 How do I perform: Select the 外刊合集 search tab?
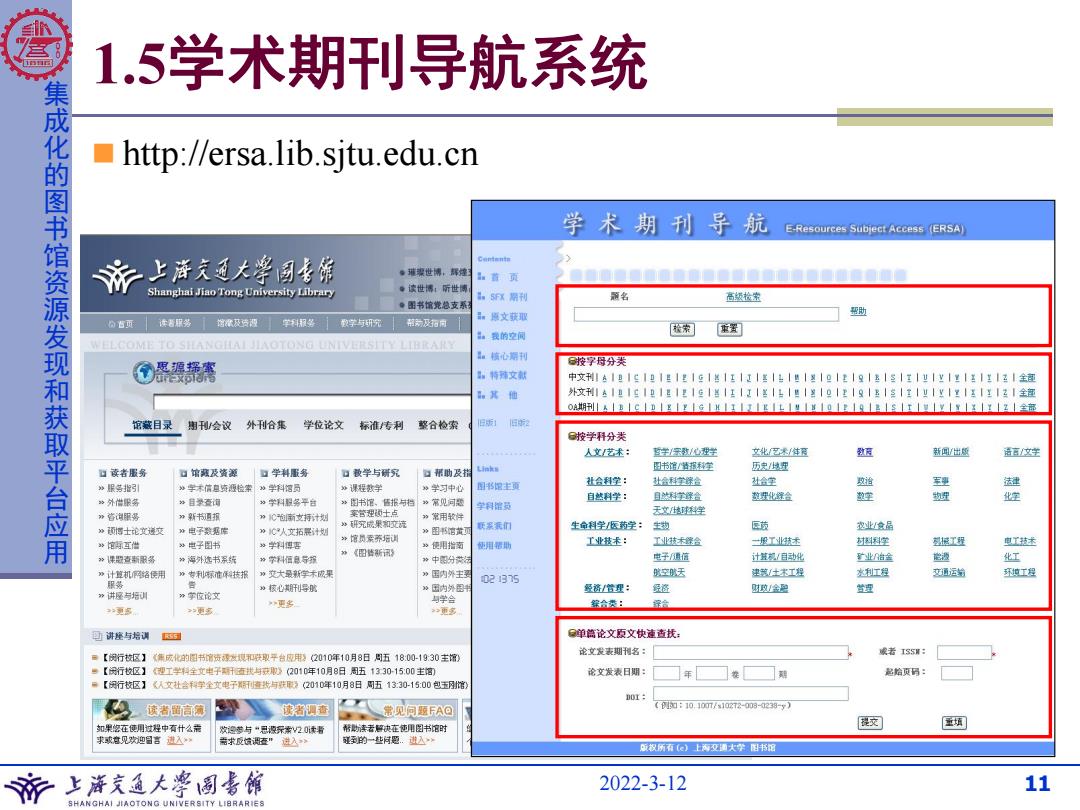click(266, 425)
